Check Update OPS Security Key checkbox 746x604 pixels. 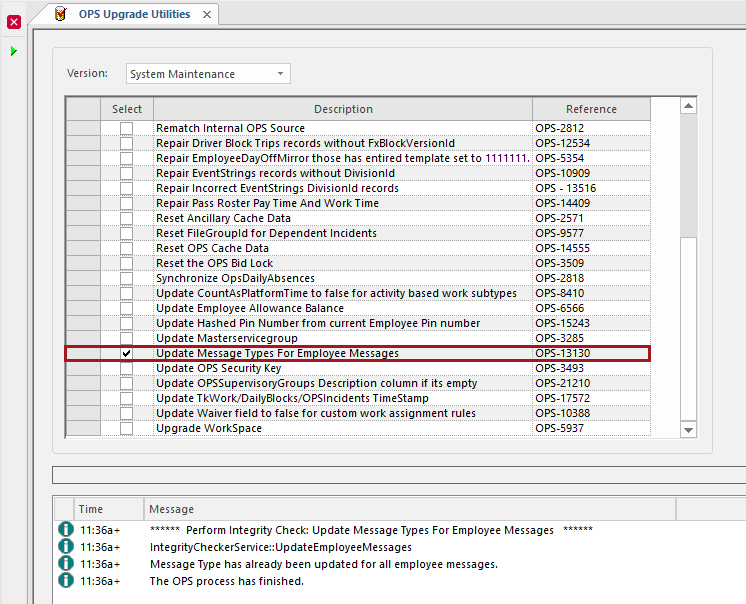[127, 368]
